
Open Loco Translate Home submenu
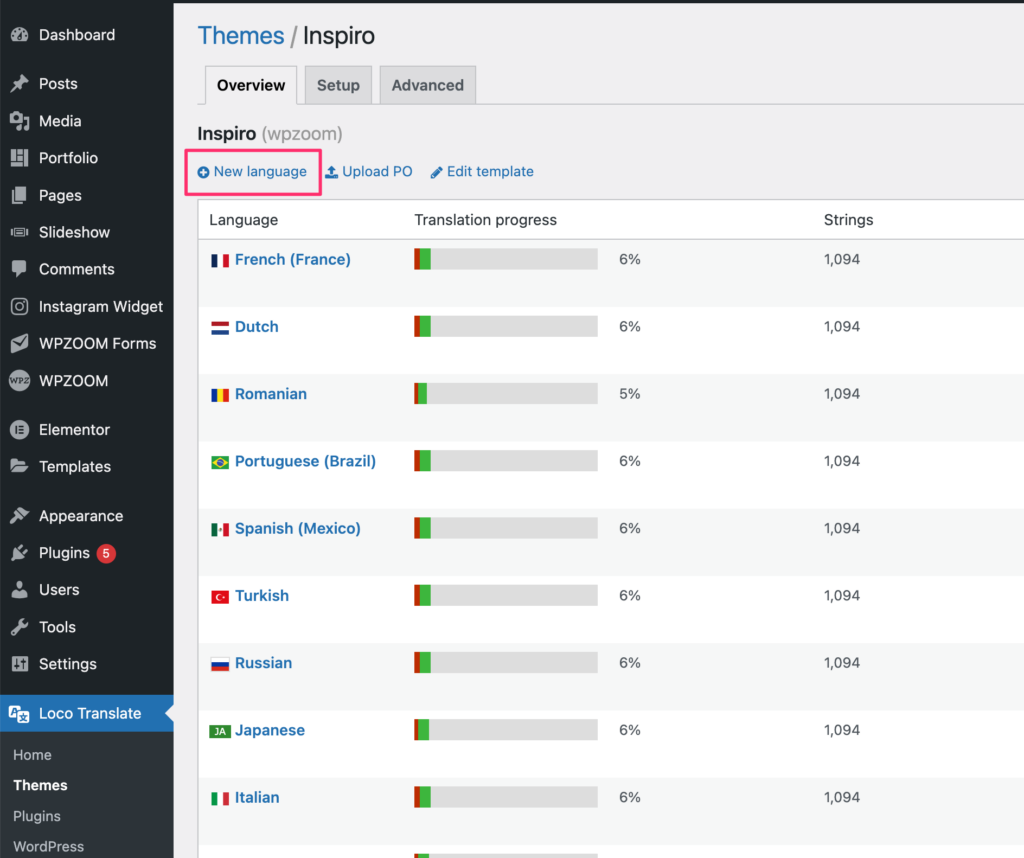pyautogui.click(x=32, y=755)
